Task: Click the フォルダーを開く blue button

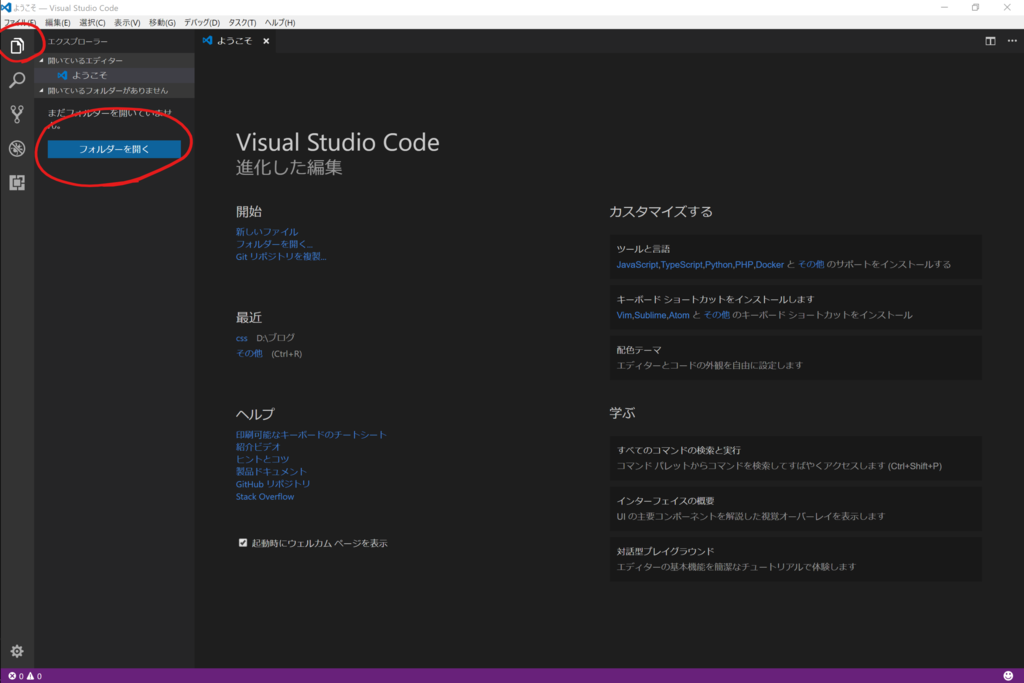Action: [114, 149]
